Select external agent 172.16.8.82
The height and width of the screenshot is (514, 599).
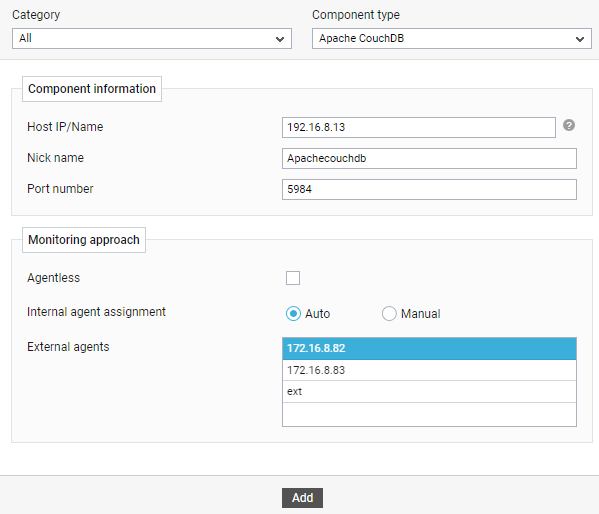[x=429, y=349]
